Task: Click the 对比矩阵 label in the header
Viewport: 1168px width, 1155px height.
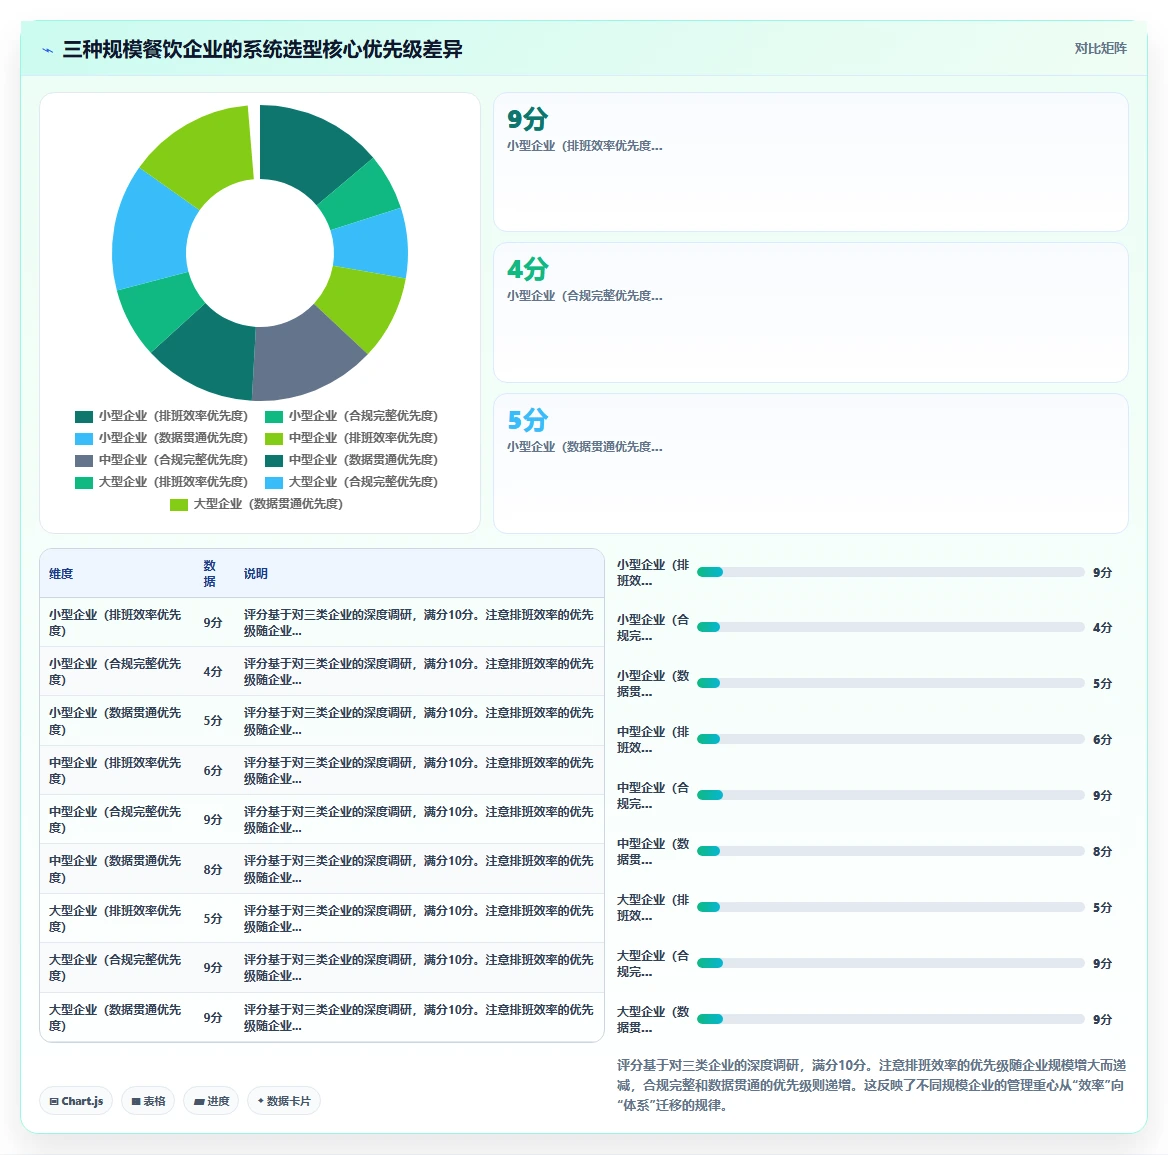Action: tap(1100, 48)
